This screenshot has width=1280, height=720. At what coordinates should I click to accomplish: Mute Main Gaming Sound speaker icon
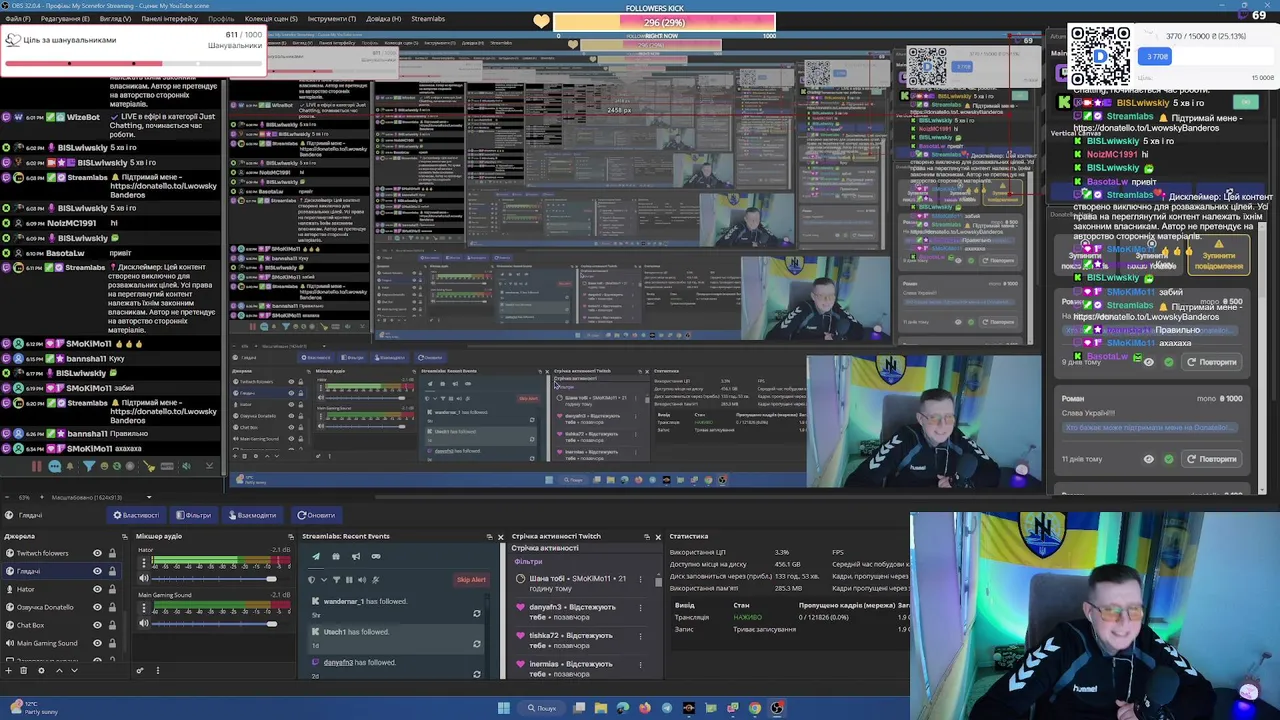(144, 623)
